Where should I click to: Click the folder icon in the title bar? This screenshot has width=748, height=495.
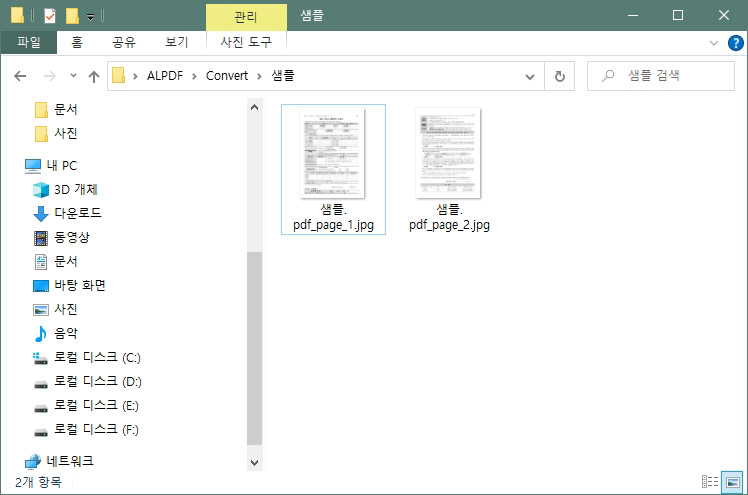[17, 15]
